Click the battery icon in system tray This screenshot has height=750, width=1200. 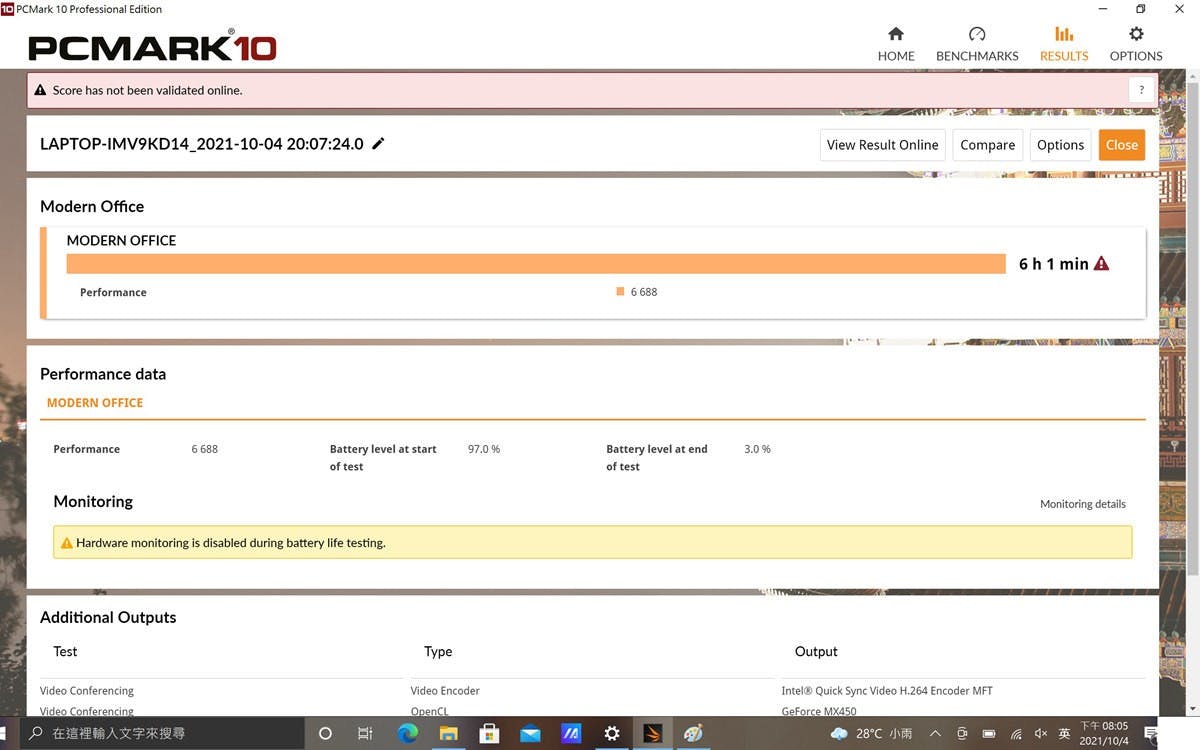[x=989, y=733]
